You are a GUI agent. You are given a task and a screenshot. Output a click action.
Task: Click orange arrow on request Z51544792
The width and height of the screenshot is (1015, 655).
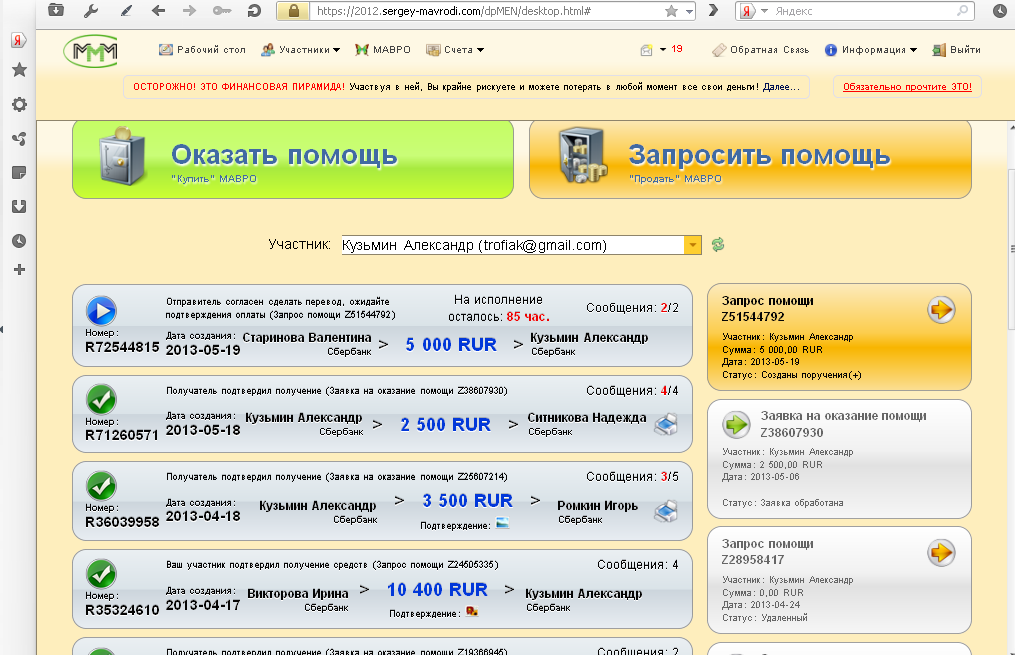[x=941, y=309]
